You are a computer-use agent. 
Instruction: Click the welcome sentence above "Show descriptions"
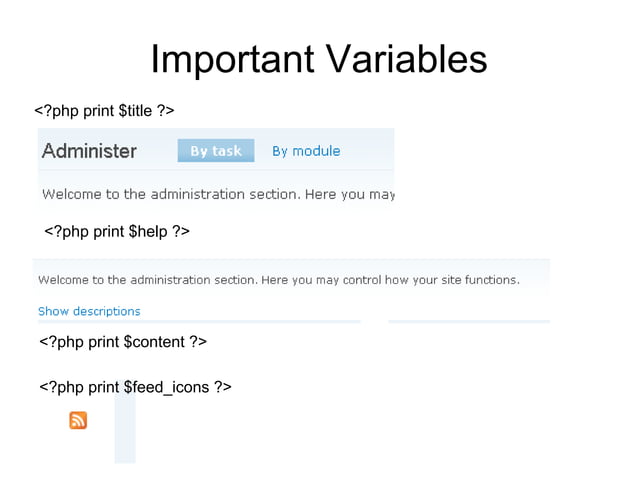click(x=278, y=280)
